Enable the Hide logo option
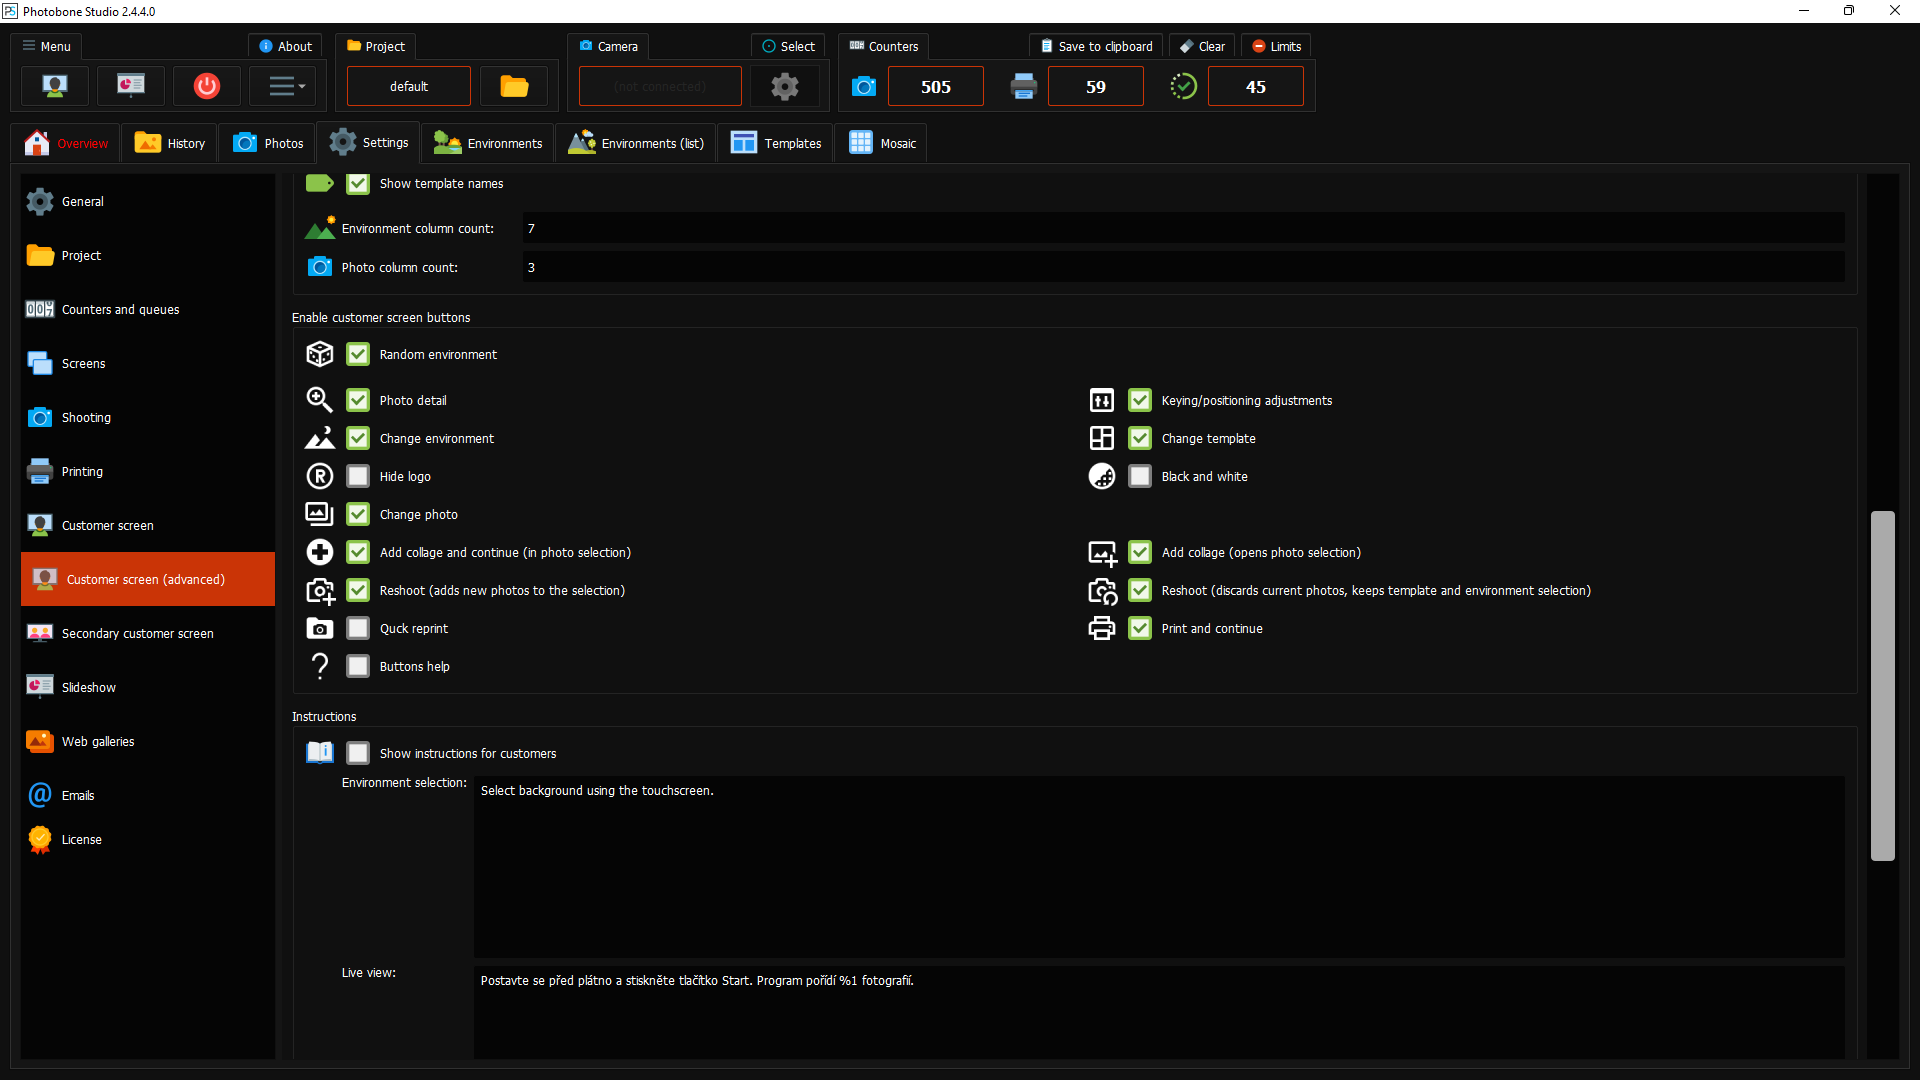1920x1080 pixels. (x=357, y=476)
